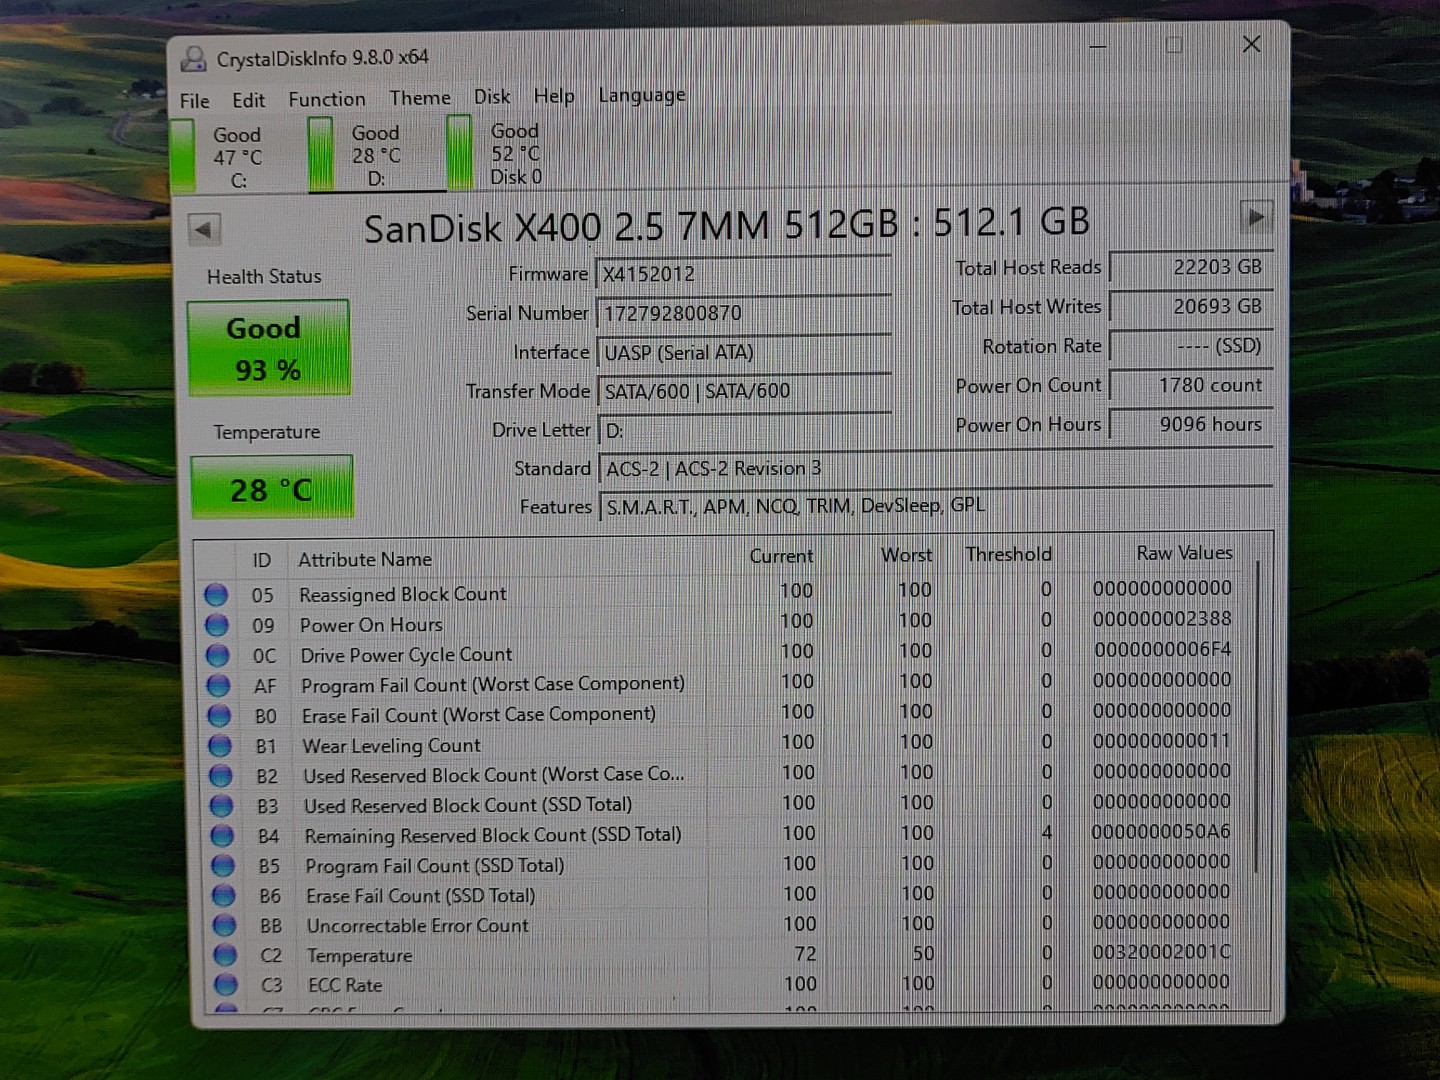Go to next disk with right arrow
This screenshot has height=1080, width=1440.
[x=1256, y=216]
